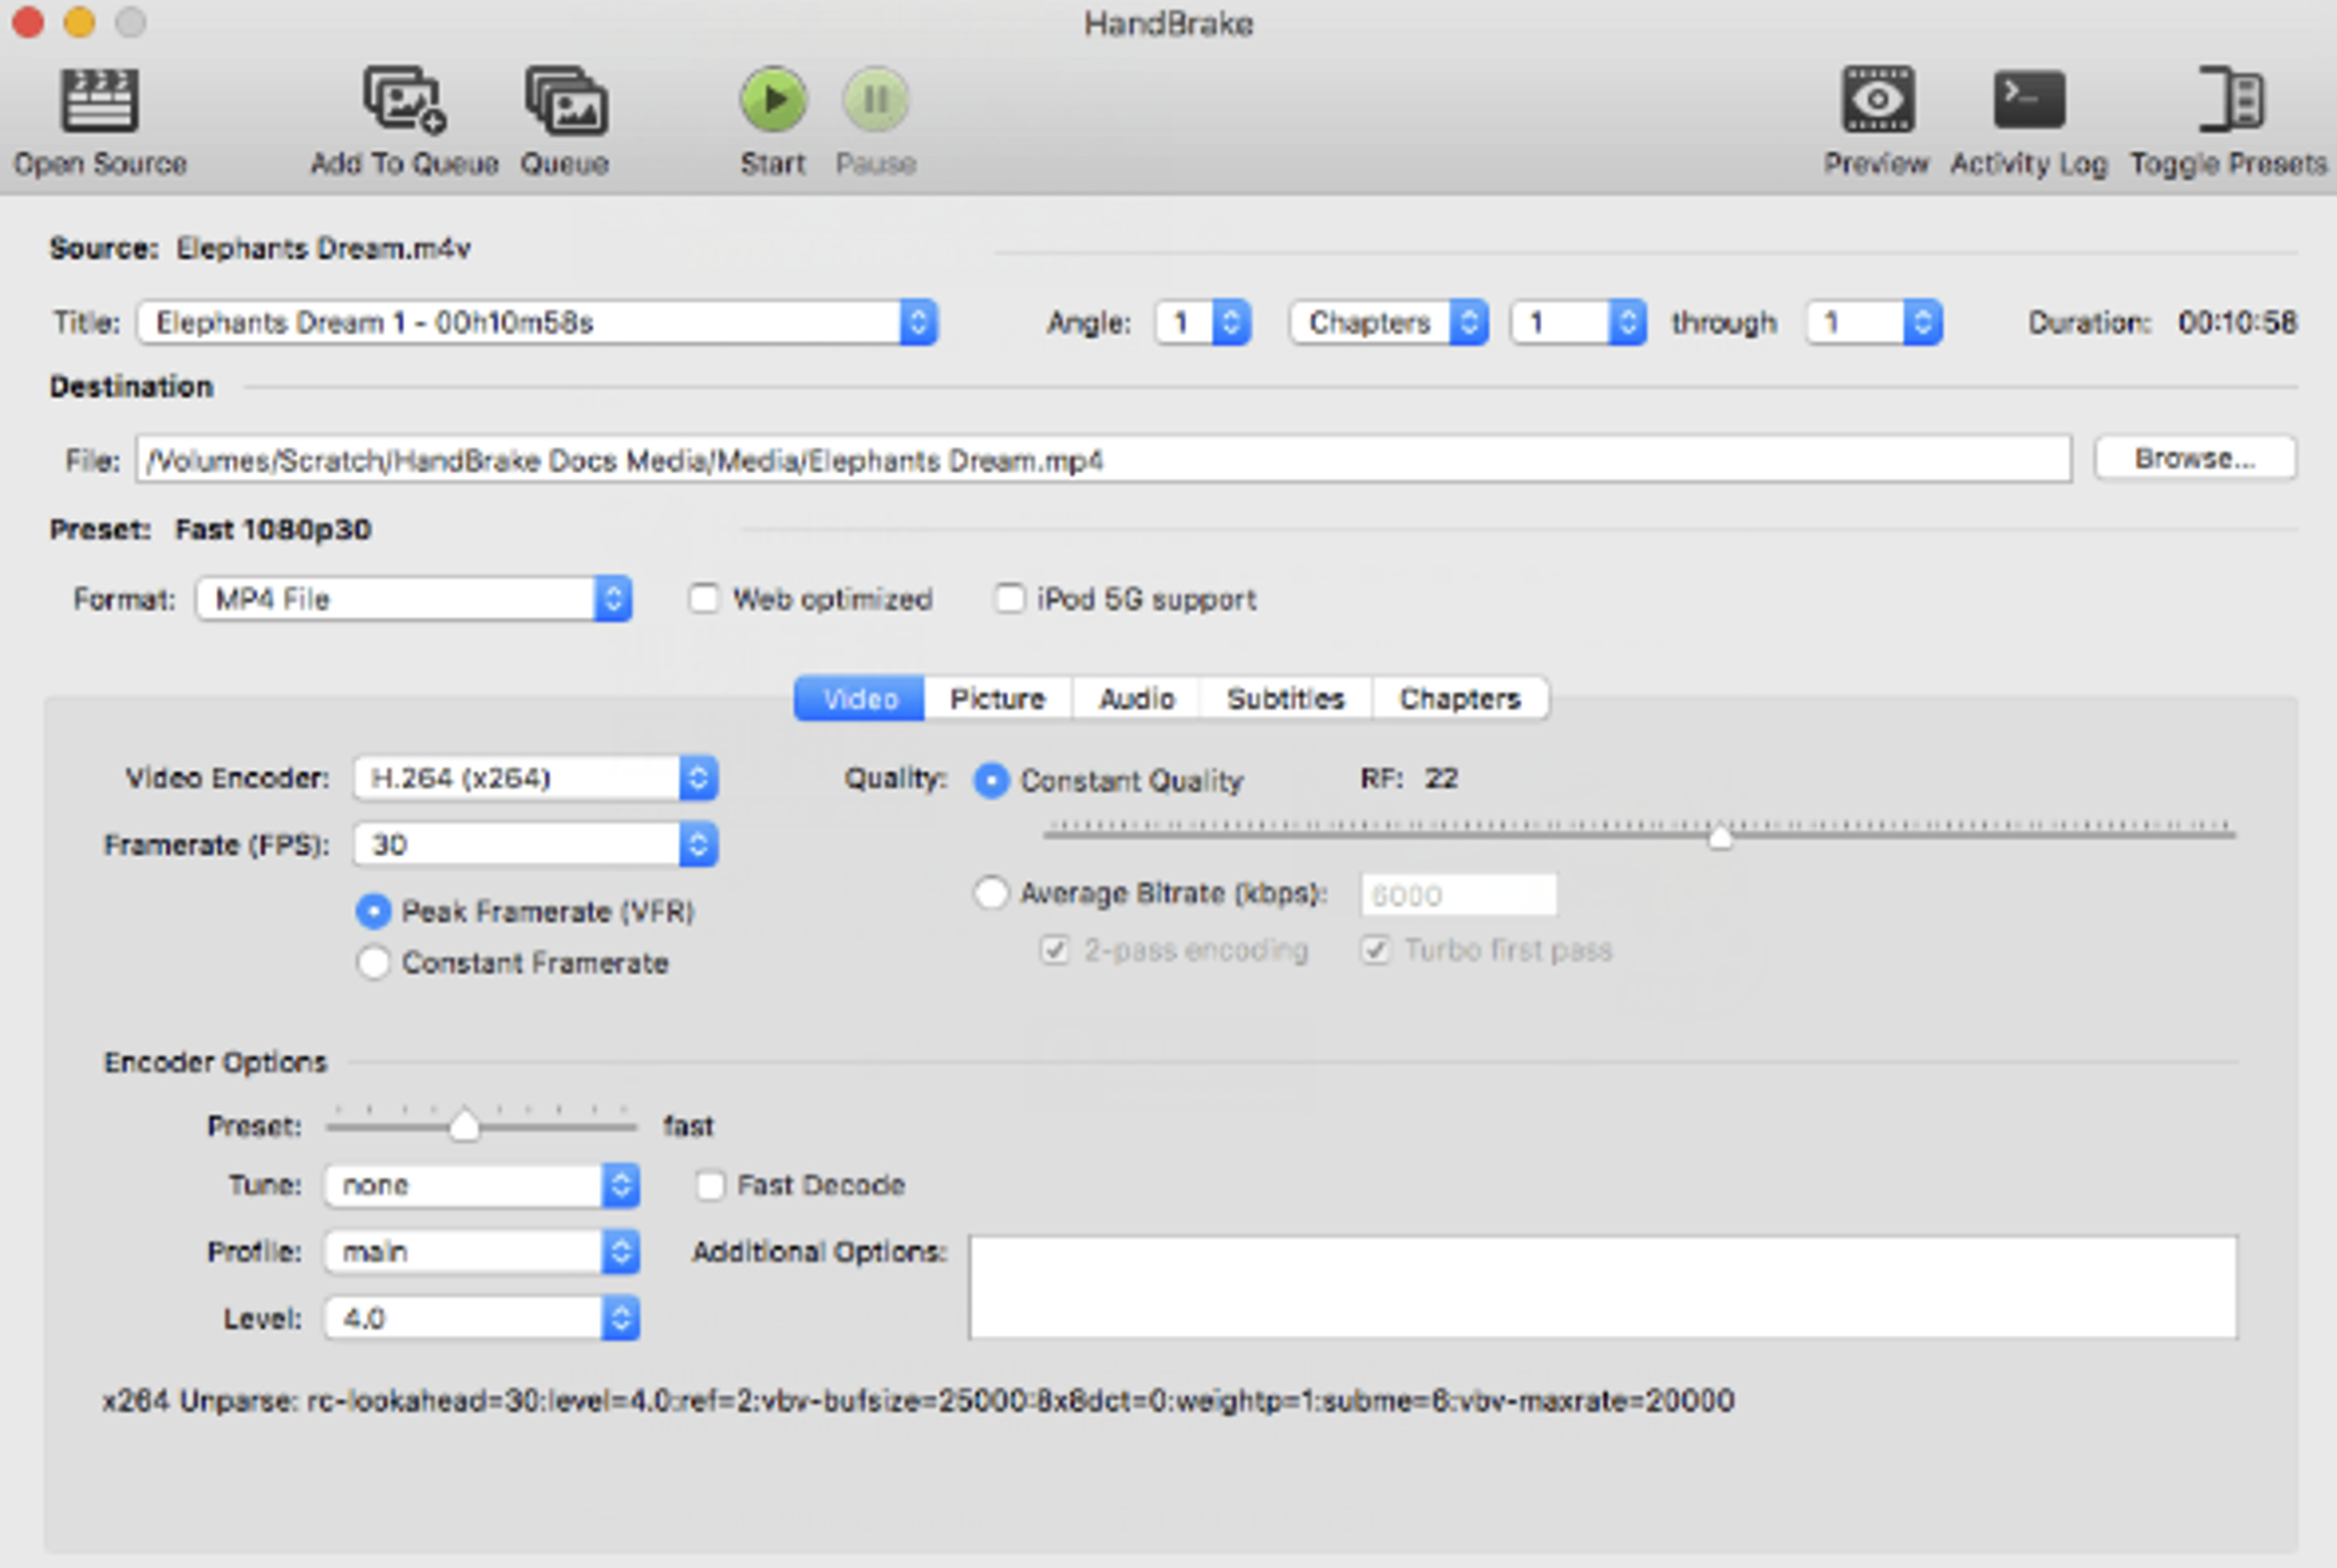Open the Profile dropdown set to main
Screen dimensions: 2337x1568
pos(482,1252)
